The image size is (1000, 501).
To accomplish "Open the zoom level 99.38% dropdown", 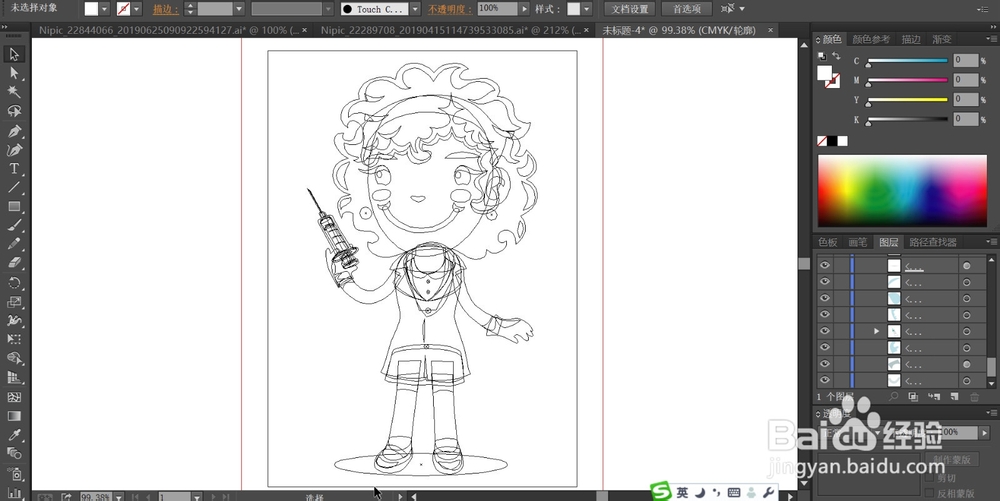I will (119, 497).
